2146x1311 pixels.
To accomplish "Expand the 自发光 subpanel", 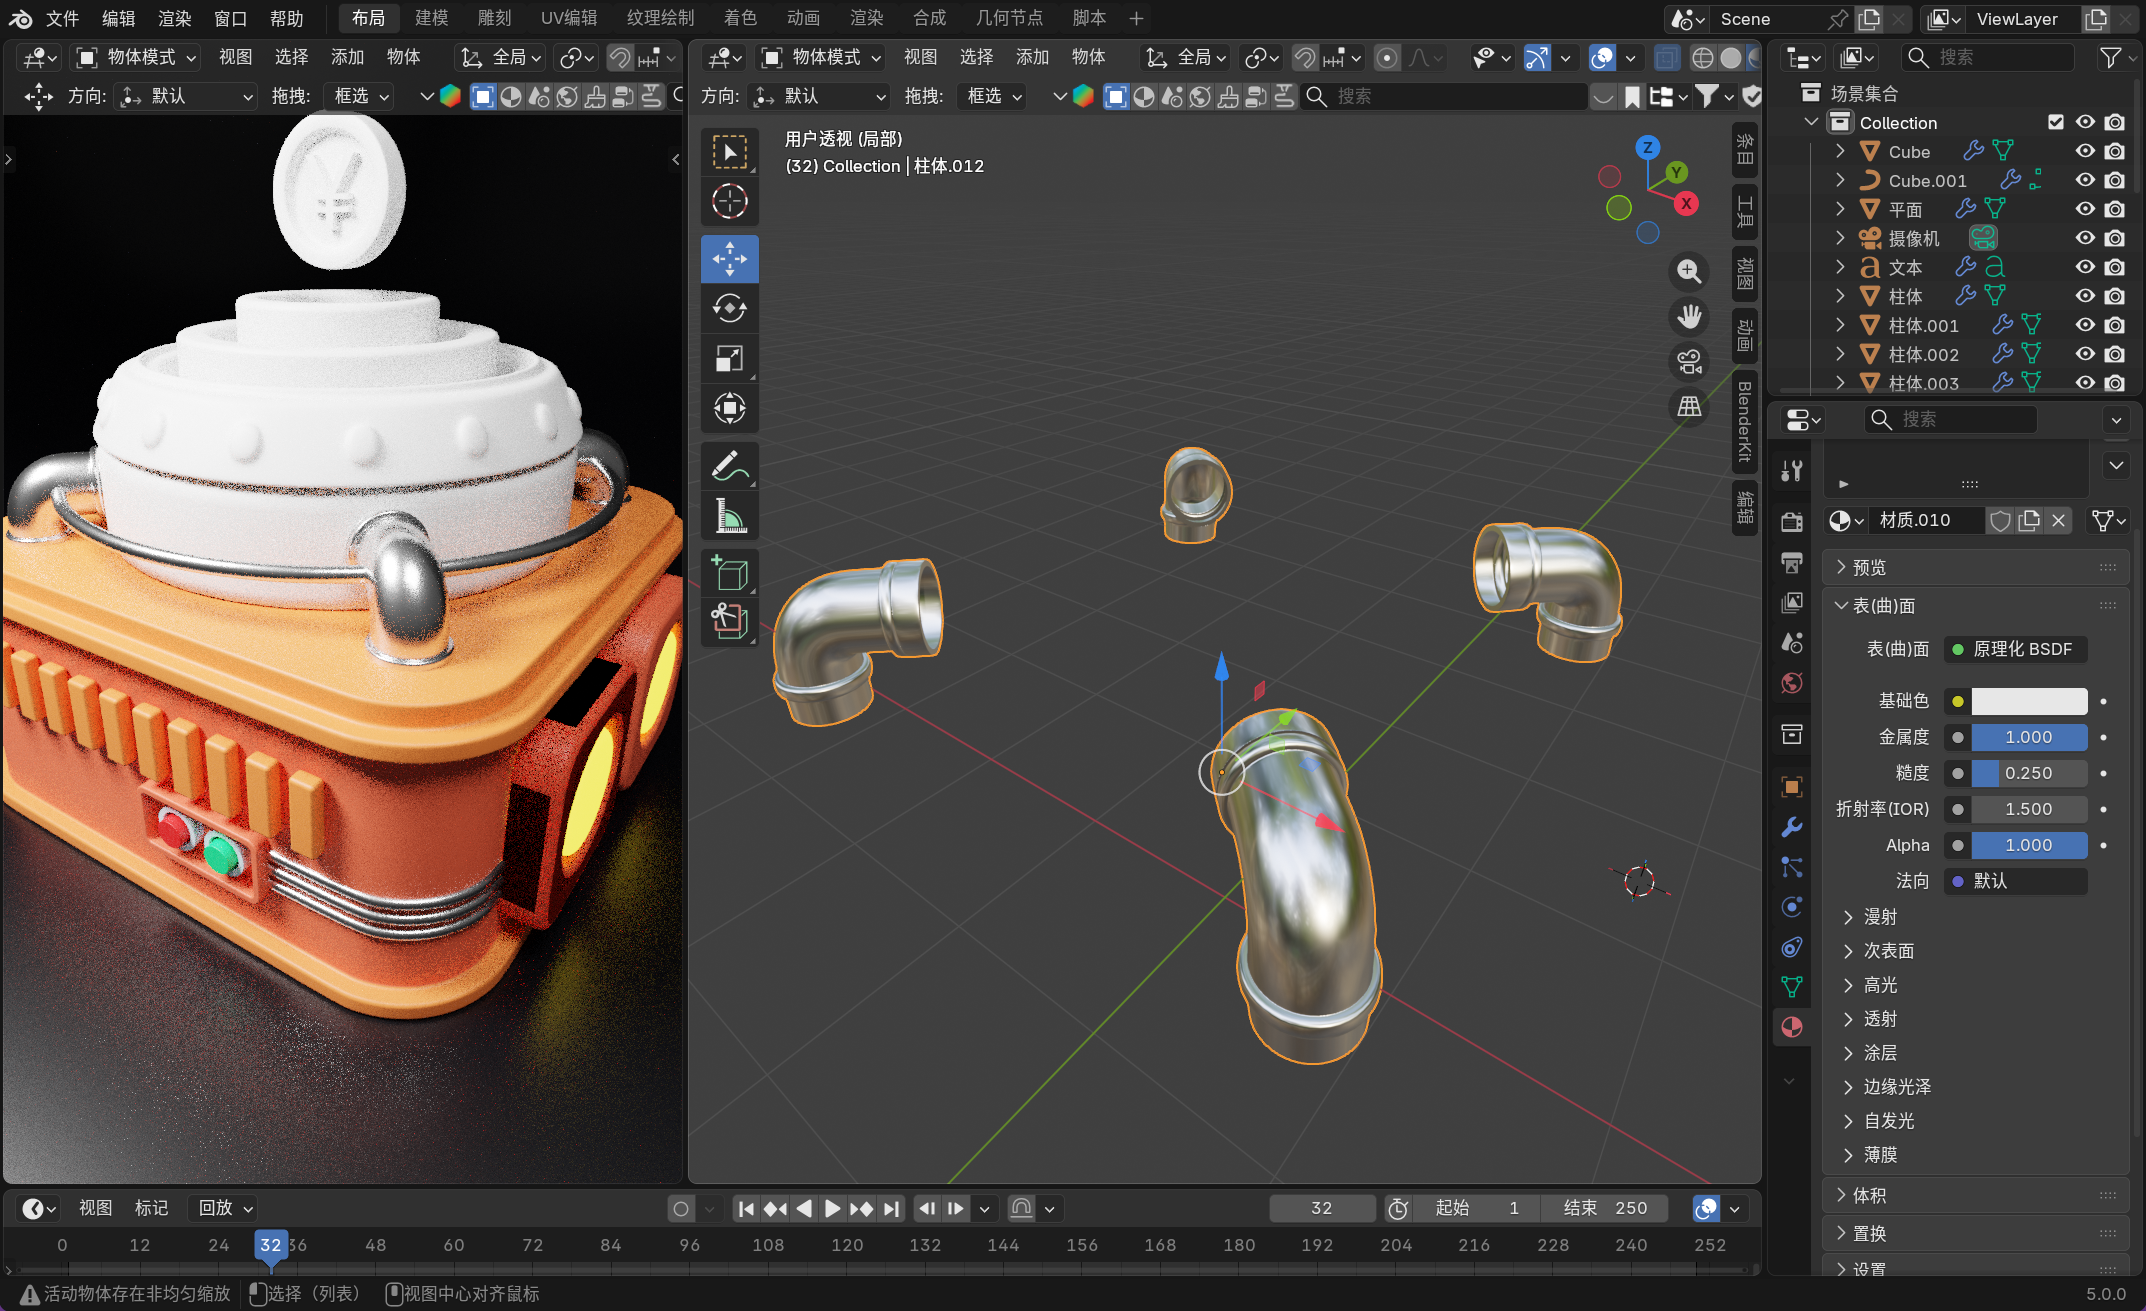I will 1888,1121.
